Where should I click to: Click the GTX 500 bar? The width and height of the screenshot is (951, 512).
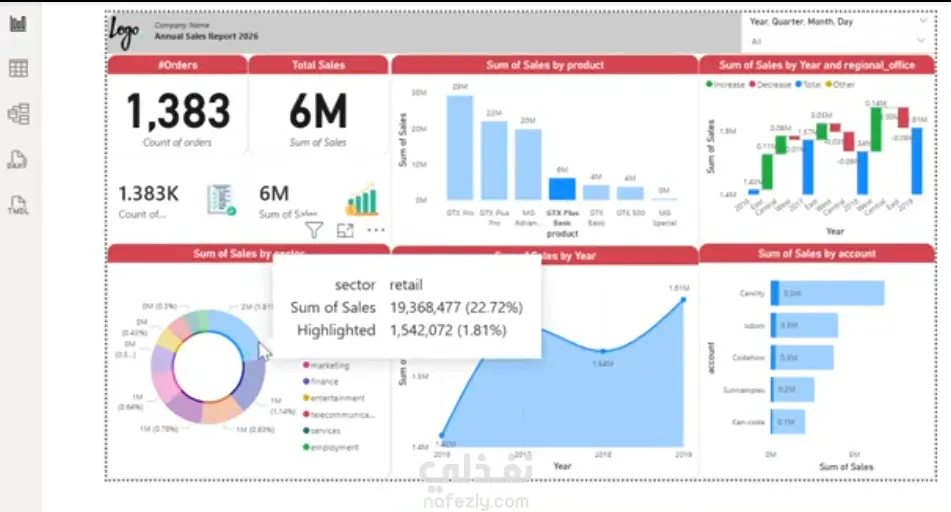(x=630, y=194)
